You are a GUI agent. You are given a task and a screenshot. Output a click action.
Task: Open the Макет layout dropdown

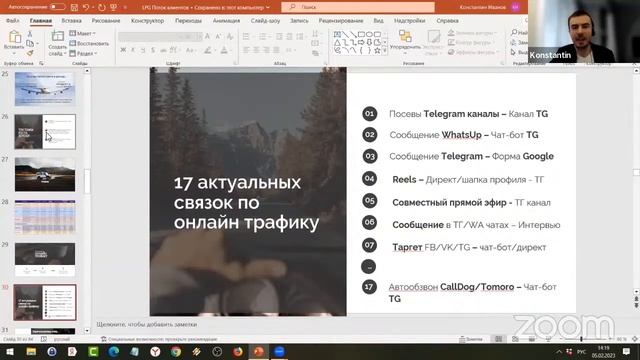pyautogui.click(x=82, y=33)
